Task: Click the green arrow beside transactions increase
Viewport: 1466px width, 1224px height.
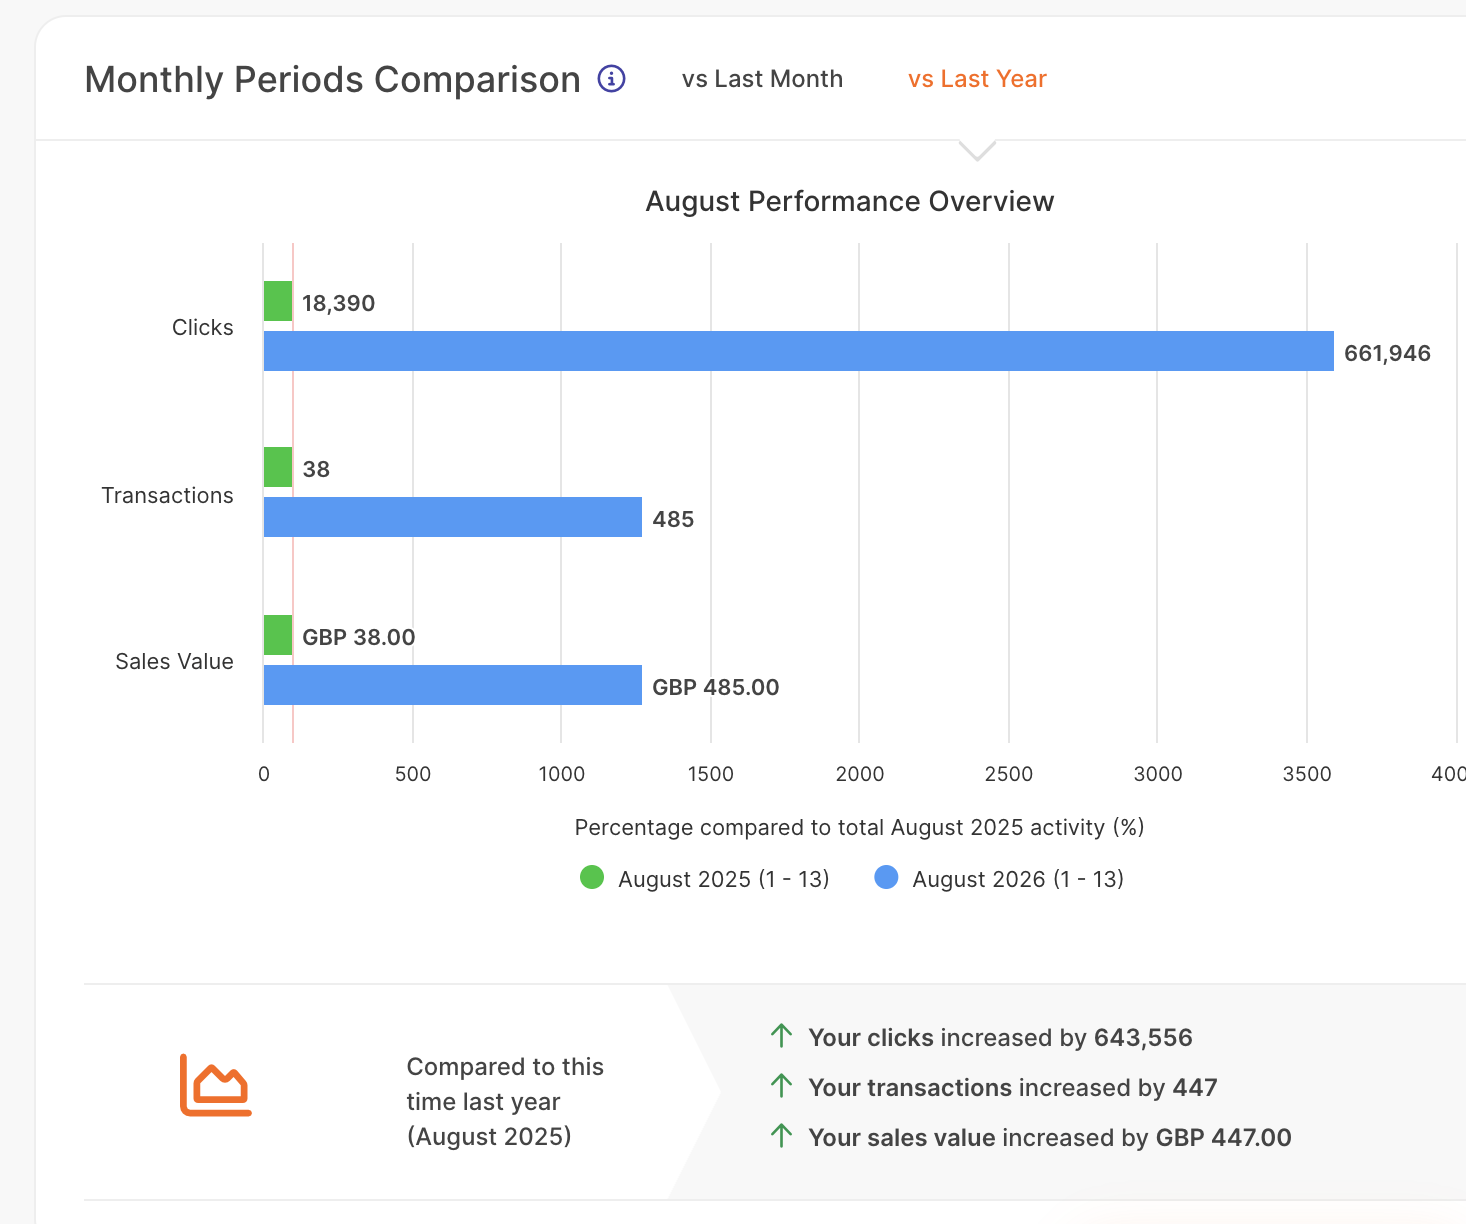Action: click(782, 1086)
